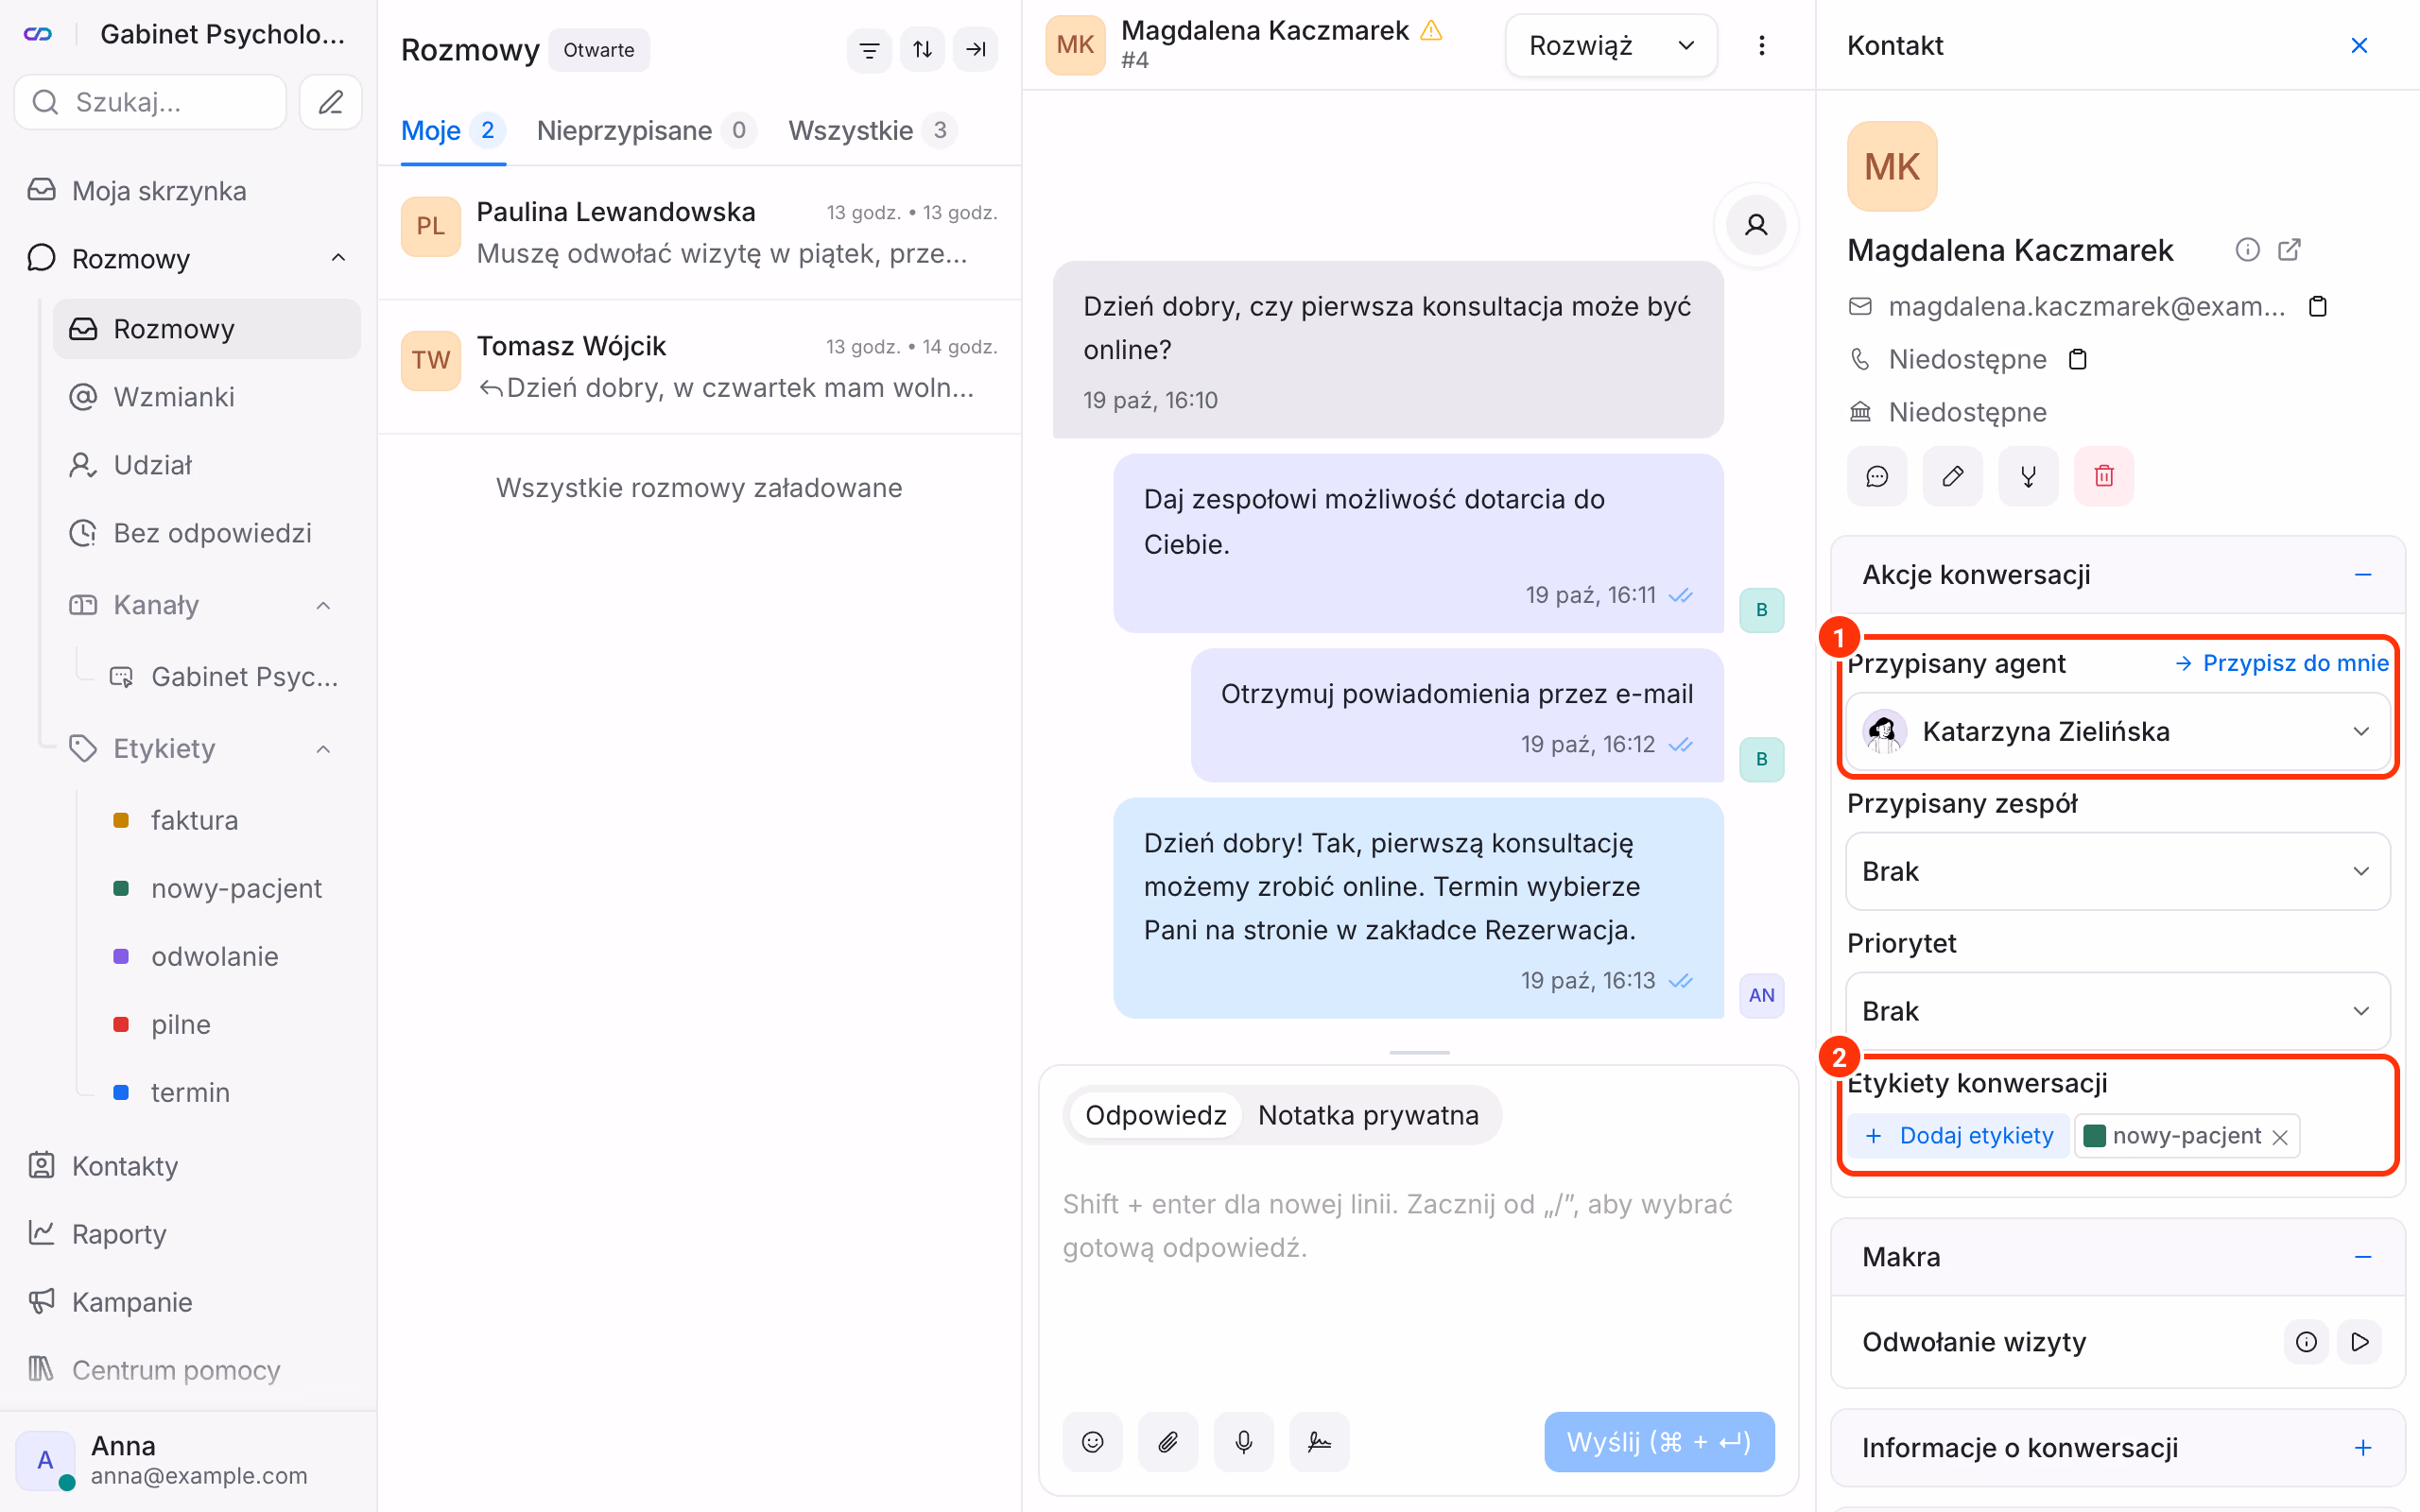Open the three-dot conversation options menu
Screen dimensions: 2420x1512
[1761, 46]
